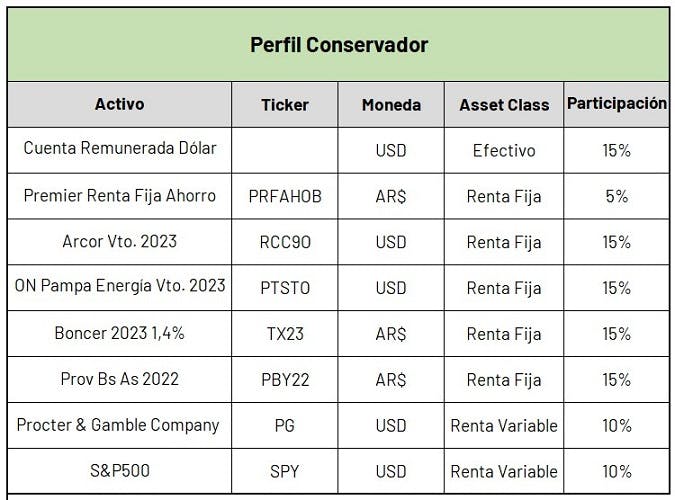Select the RCC9O ticker cell

click(285, 242)
